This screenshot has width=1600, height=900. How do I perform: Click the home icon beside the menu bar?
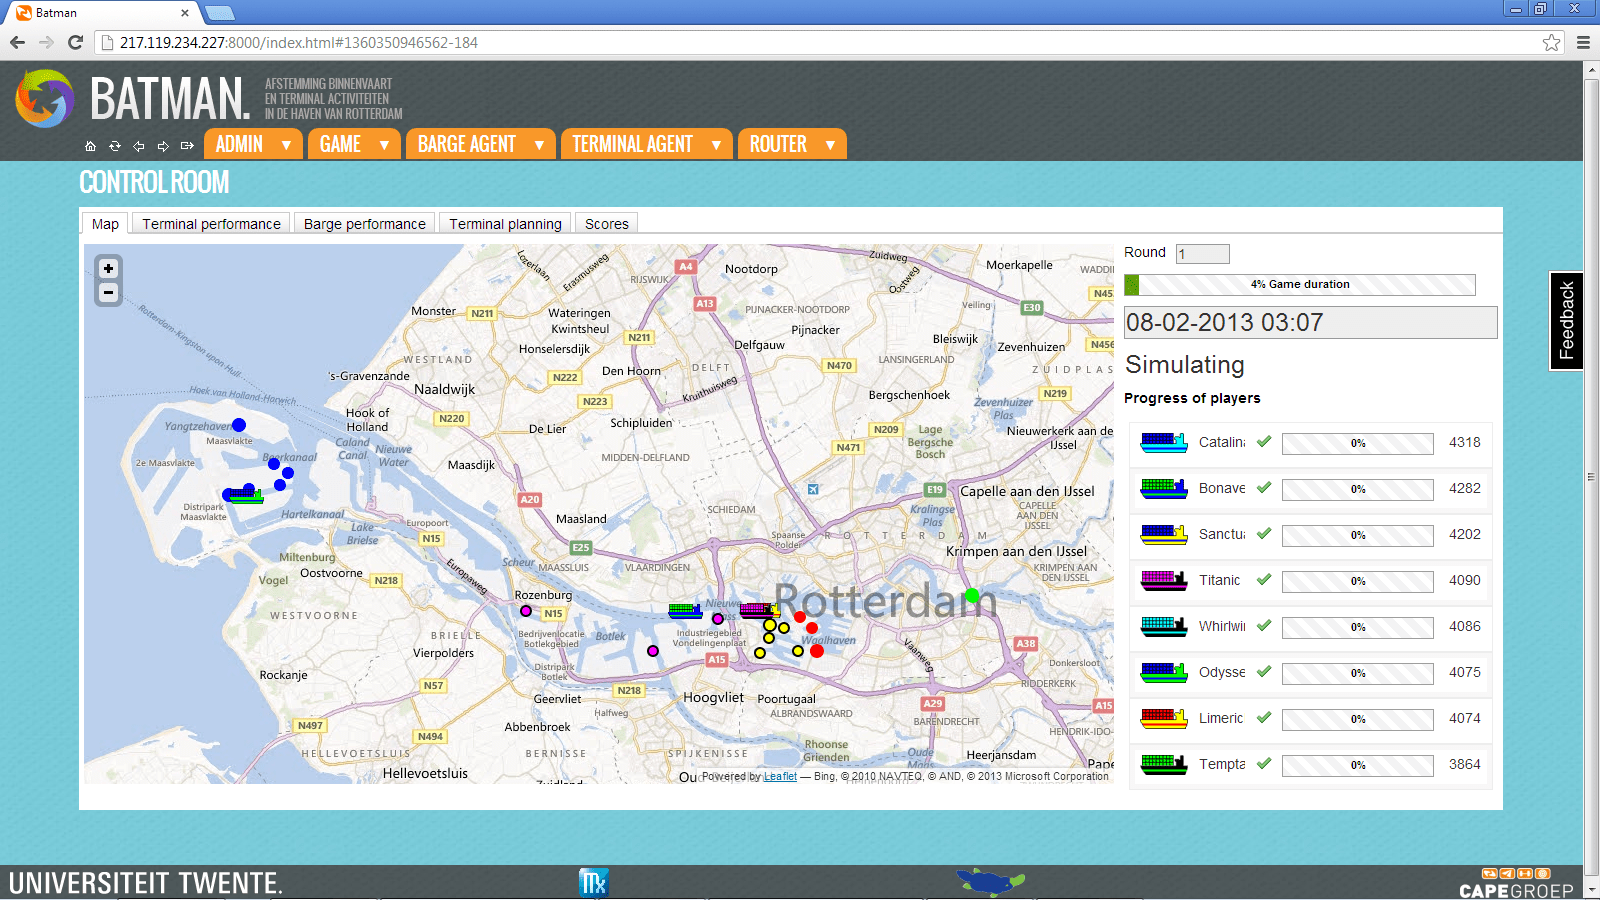coord(90,146)
